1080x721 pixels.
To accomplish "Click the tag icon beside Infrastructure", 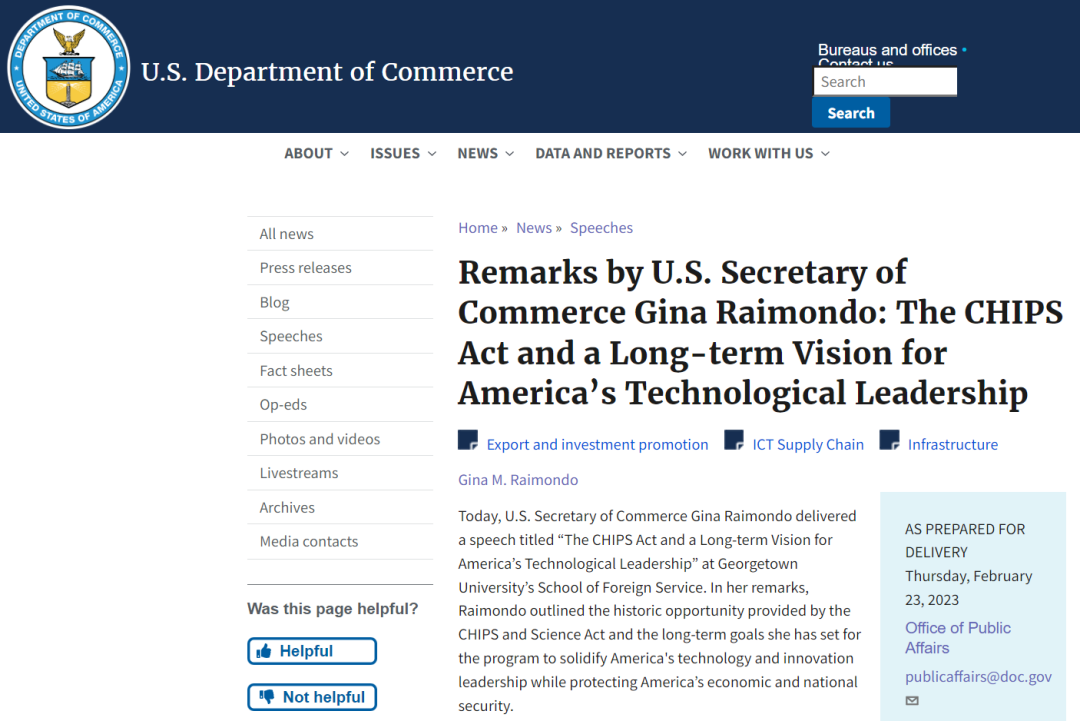I will click(x=889, y=440).
